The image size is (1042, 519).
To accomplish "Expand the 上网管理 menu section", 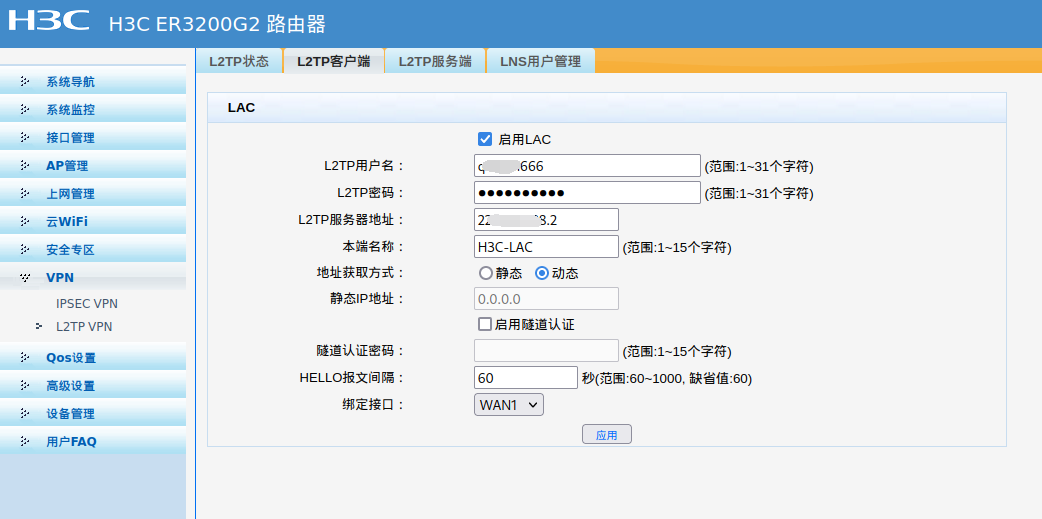I will [x=93, y=193].
